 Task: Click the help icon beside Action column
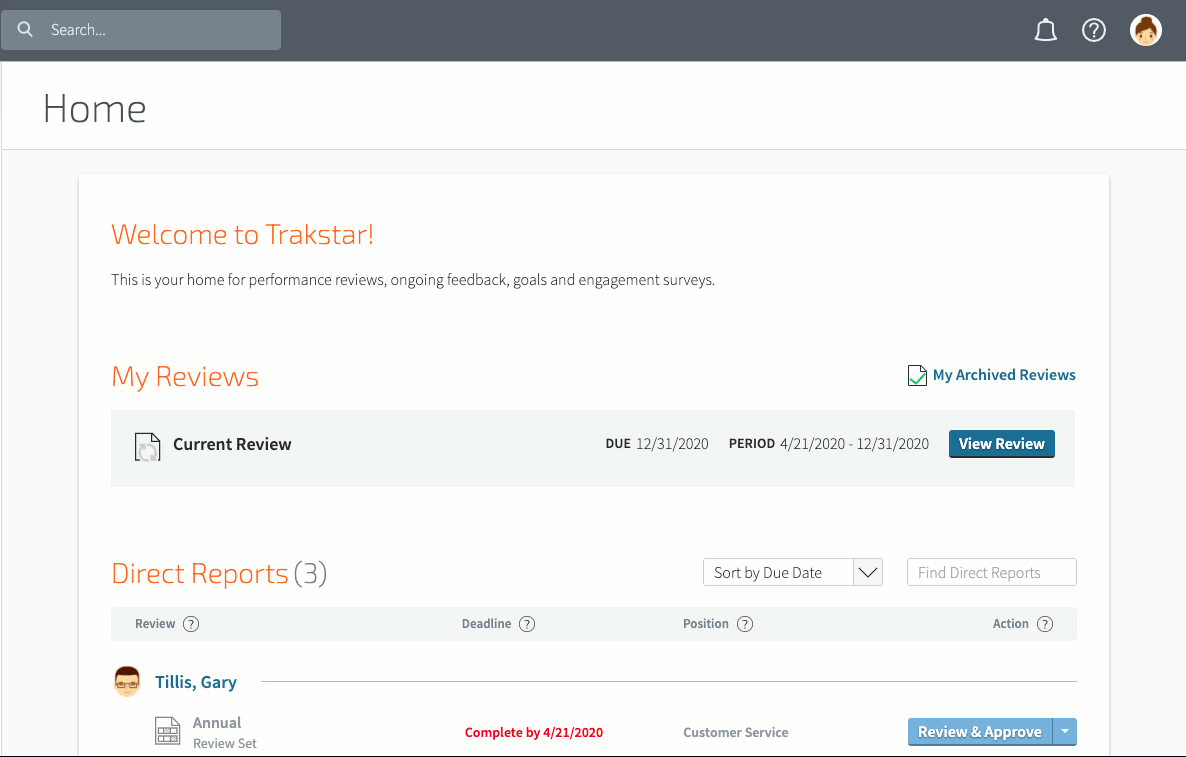[1046, 623]
